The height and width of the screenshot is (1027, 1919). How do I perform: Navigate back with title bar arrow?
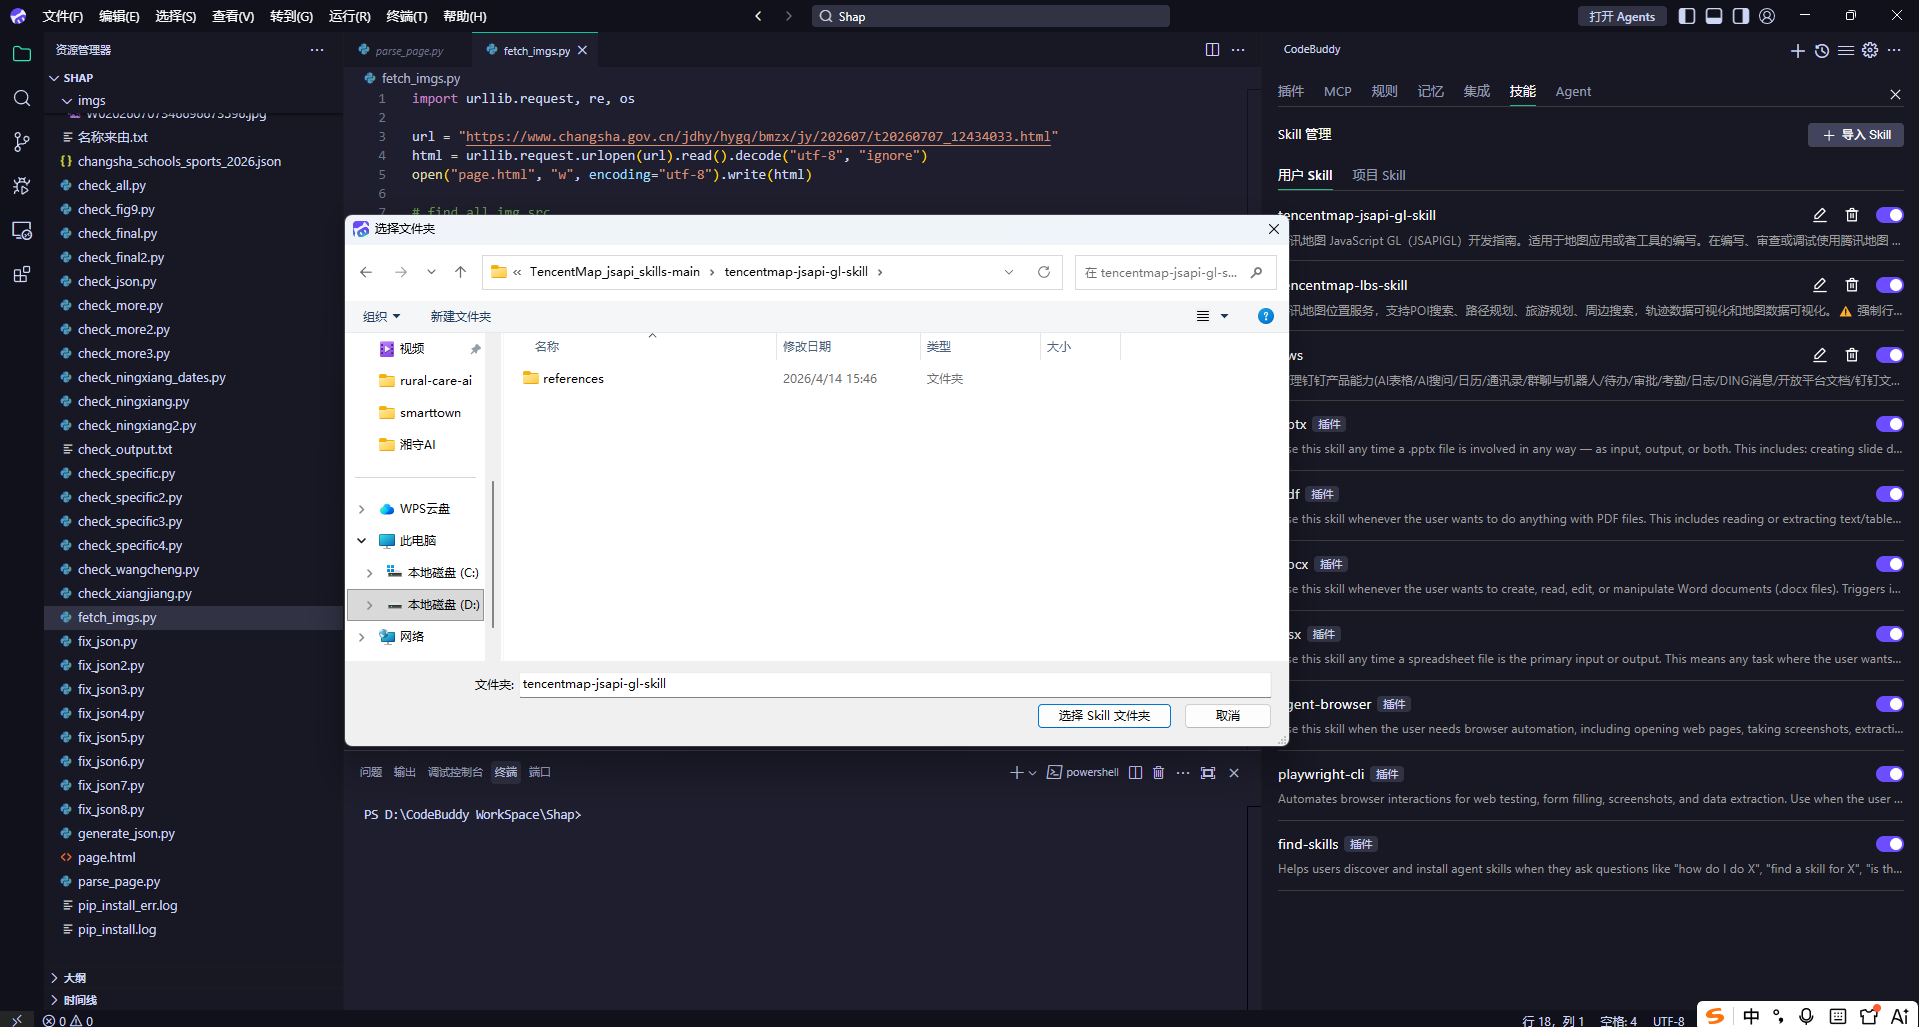[758, 16]
